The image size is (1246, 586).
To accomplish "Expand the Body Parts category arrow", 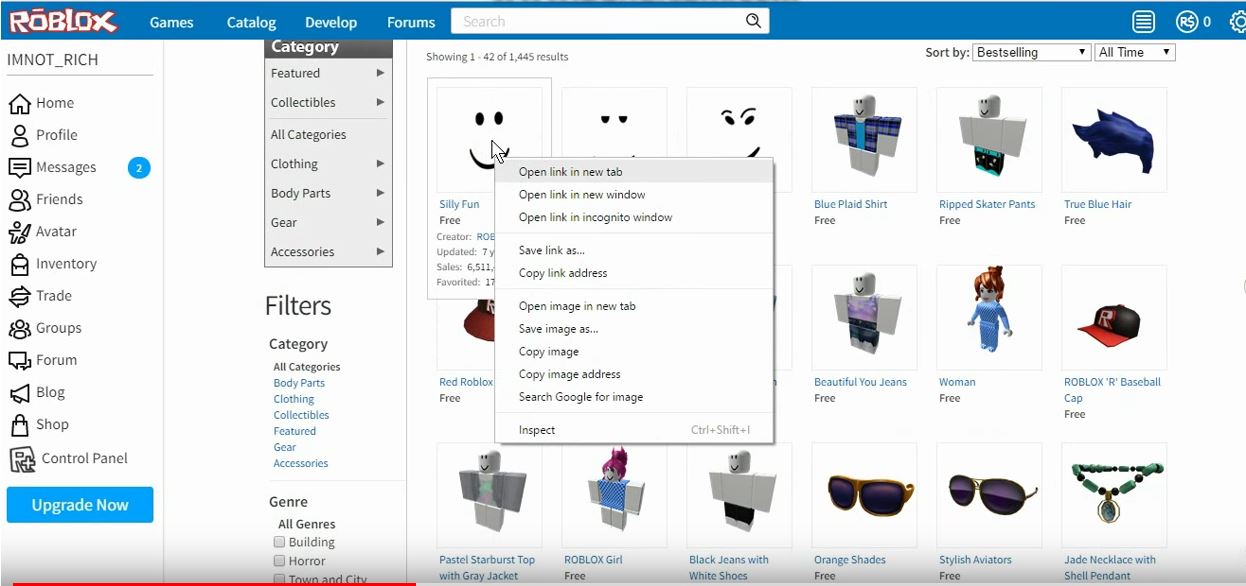I will pos(380,193).
